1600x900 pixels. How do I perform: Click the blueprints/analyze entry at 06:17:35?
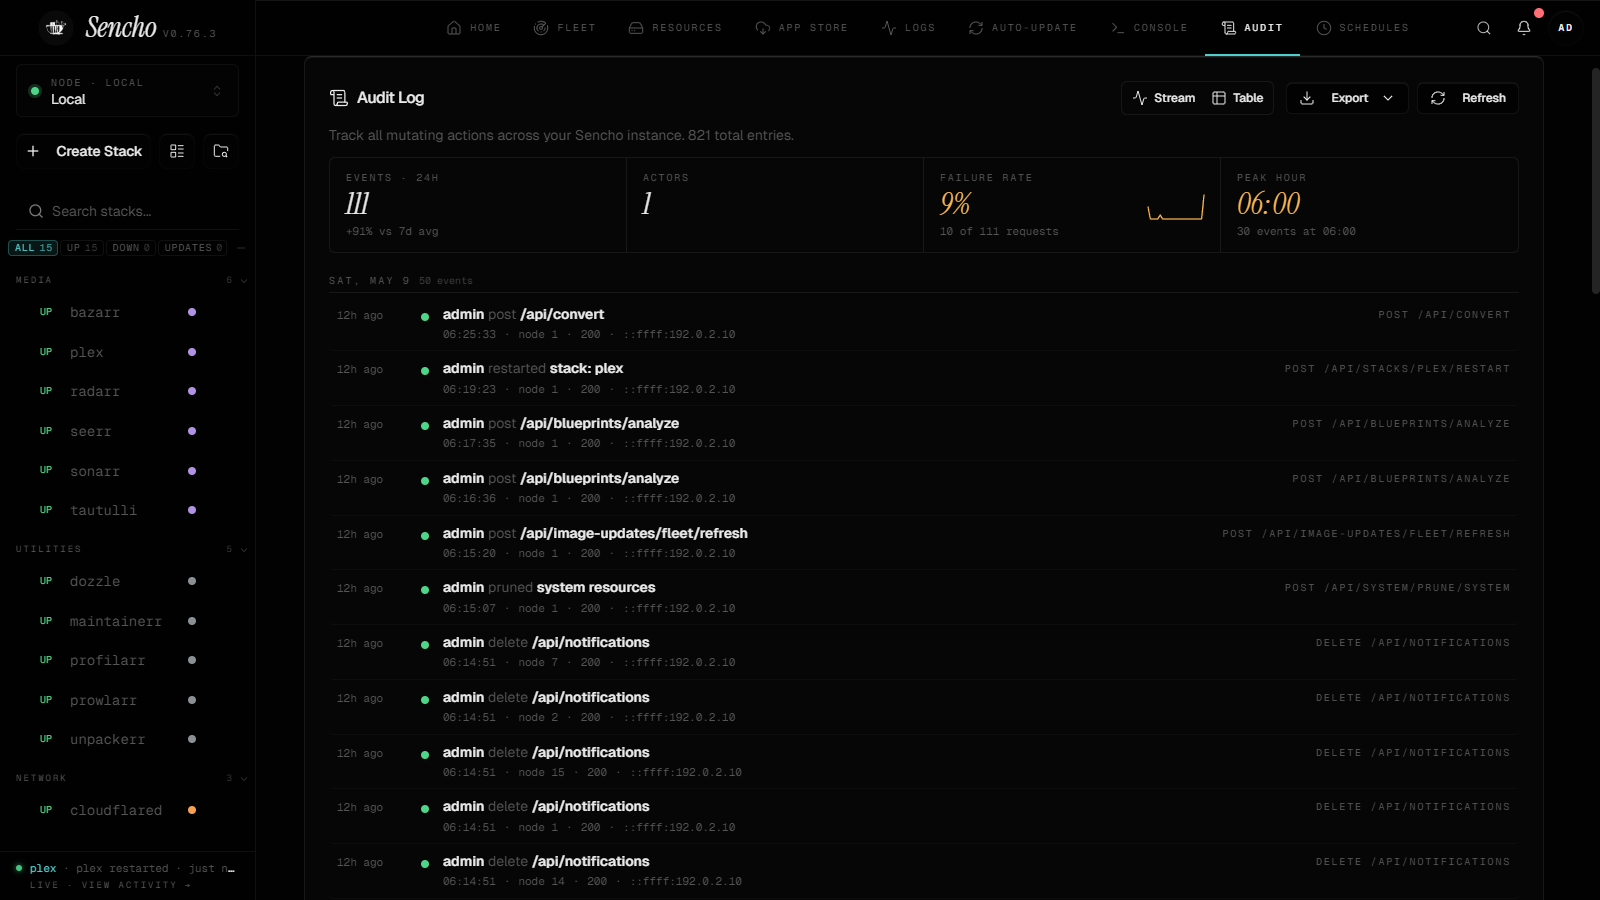pos(923,433)
